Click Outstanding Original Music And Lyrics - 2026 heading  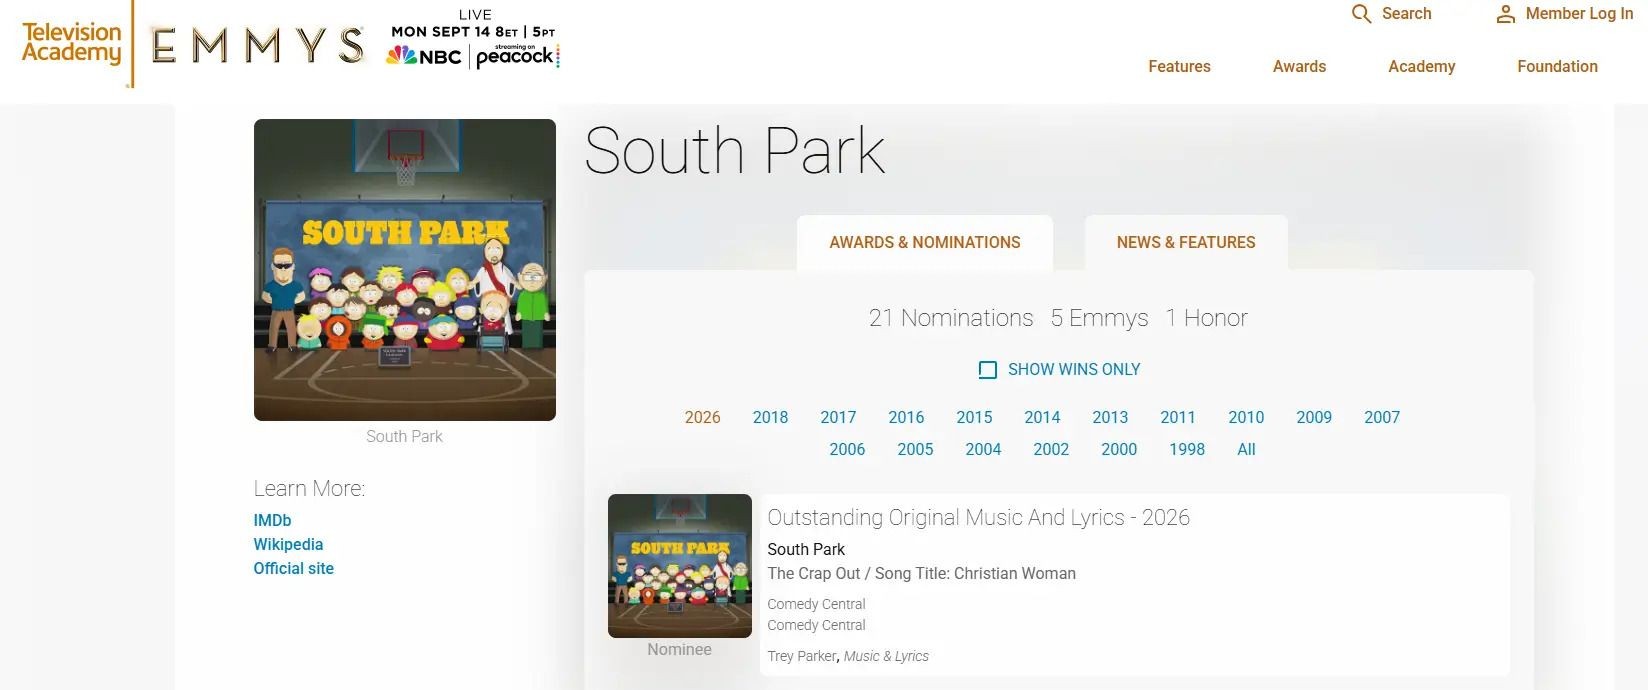(978, 517)
